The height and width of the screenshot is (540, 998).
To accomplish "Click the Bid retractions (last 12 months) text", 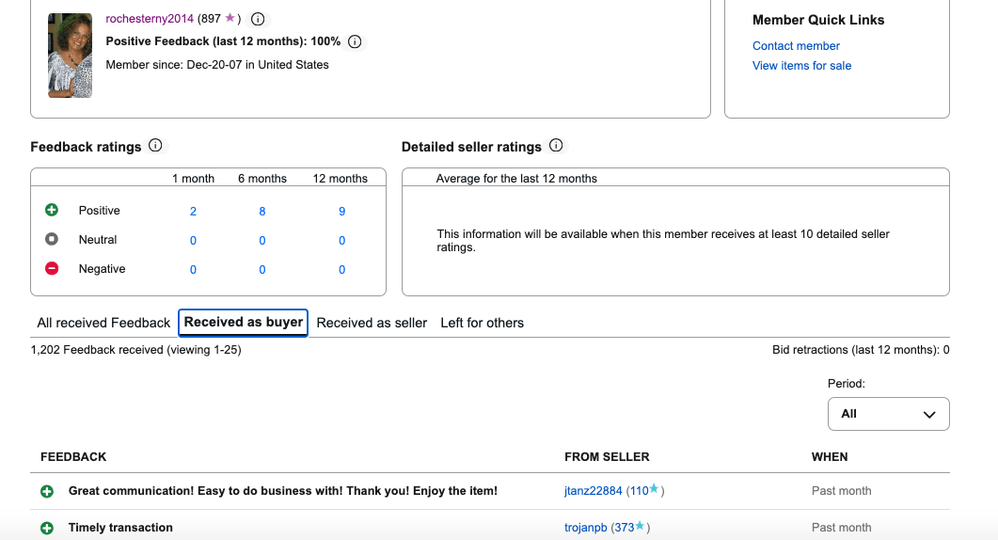I will [x=861, y=350].
